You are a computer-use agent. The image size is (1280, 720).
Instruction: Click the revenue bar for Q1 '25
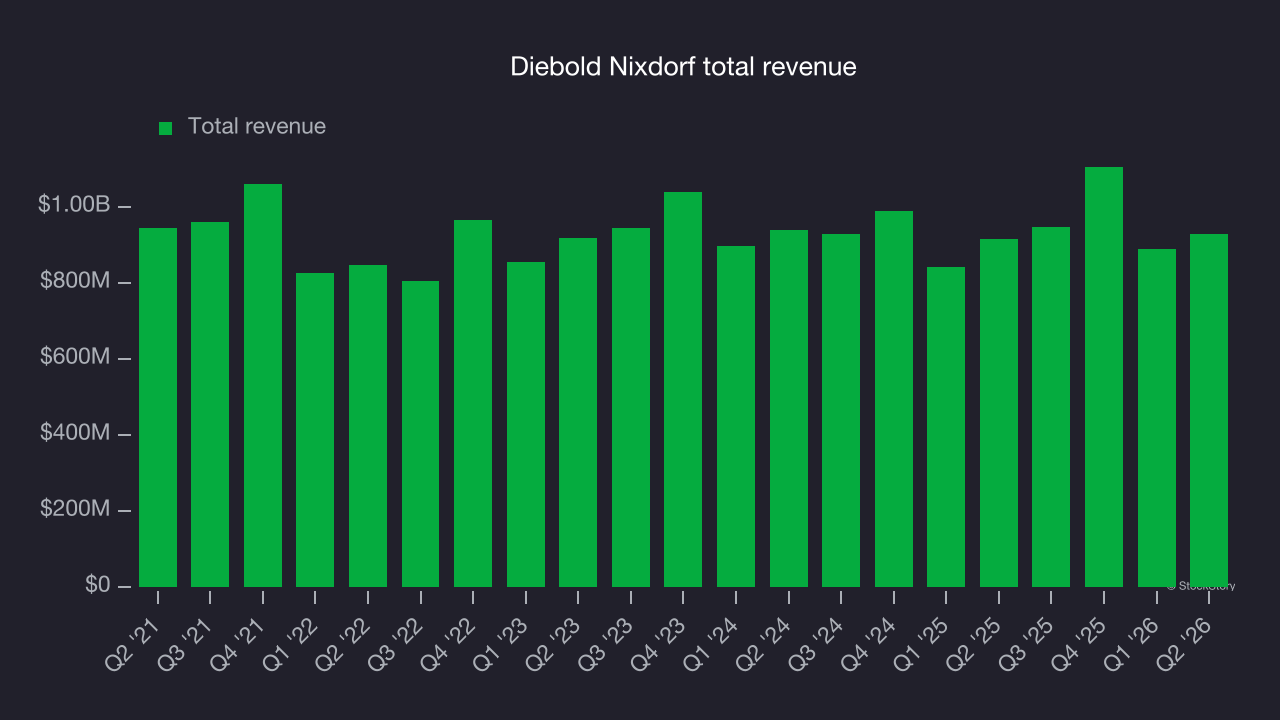pos(946,427)
